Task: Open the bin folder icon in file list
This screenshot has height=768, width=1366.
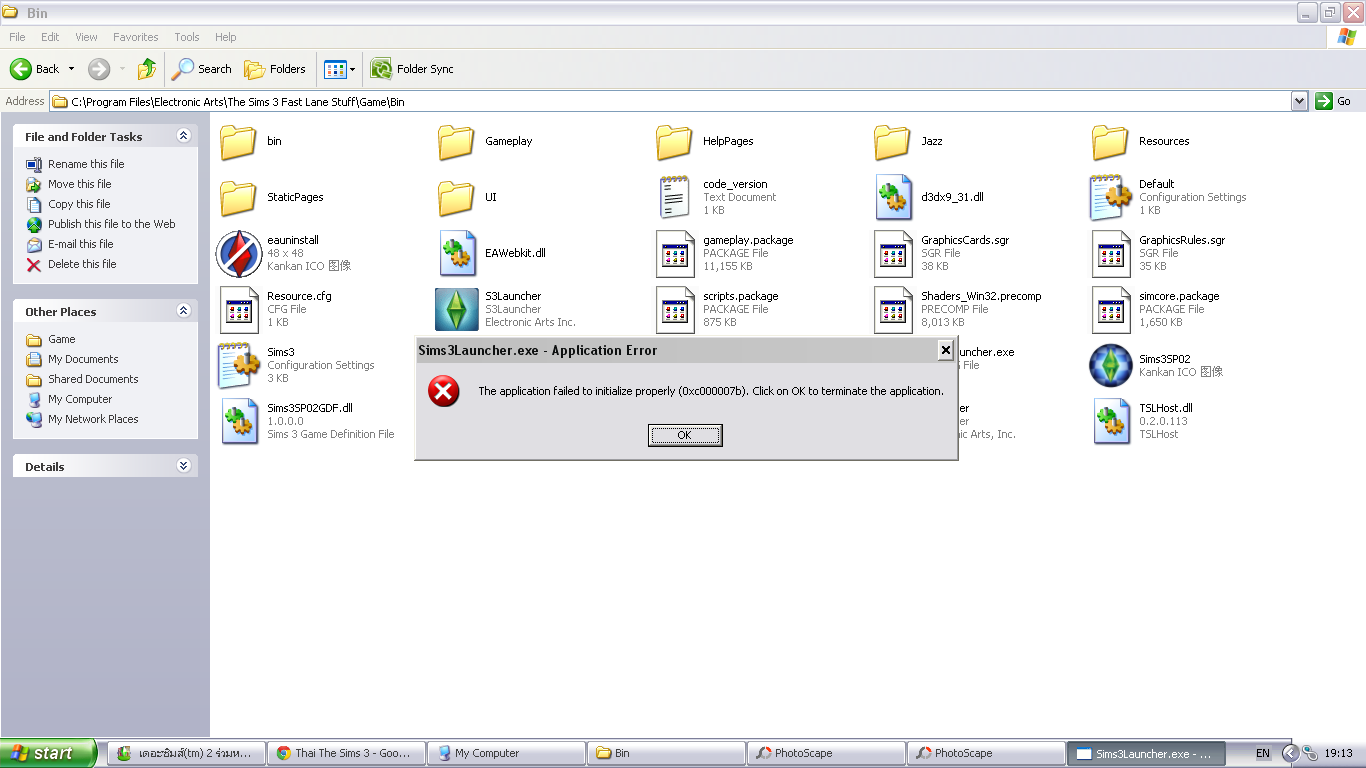Action: click(x=238, y=142)
